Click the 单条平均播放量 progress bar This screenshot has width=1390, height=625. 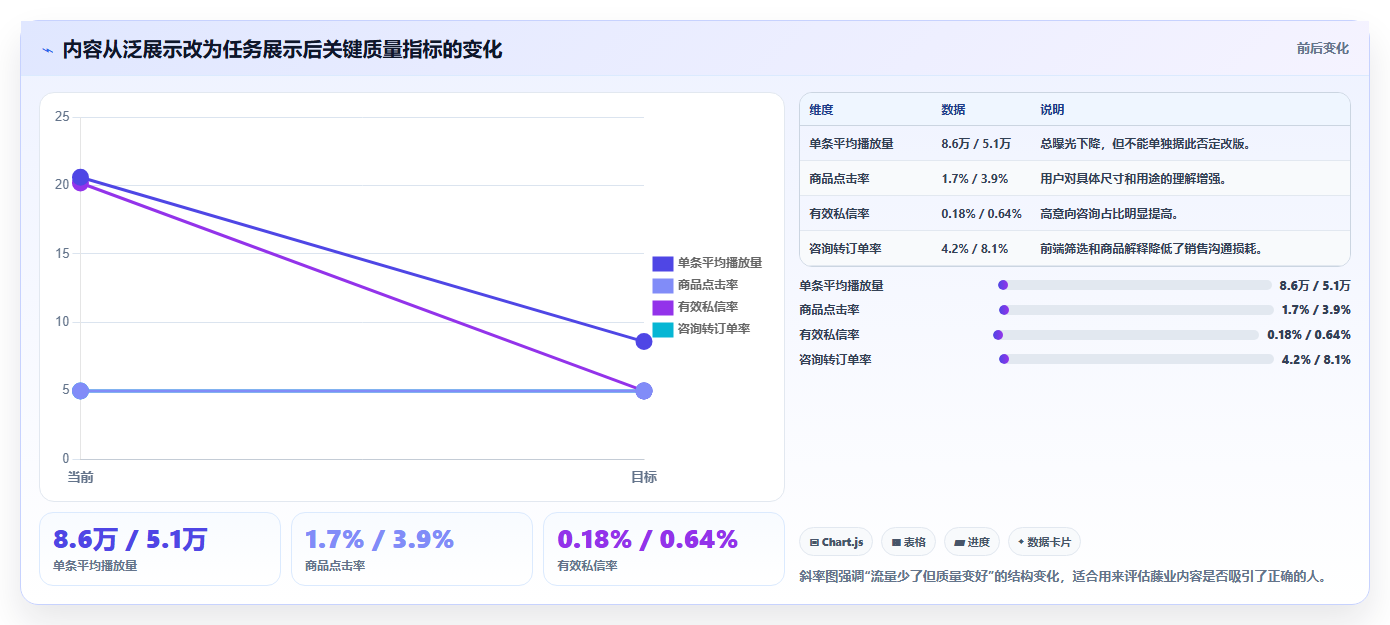pos(1134,285)
